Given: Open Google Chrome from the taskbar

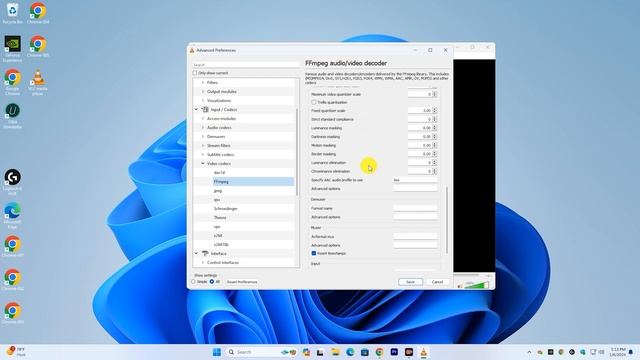Looking at the screenshot, I should tap(379, 352).
